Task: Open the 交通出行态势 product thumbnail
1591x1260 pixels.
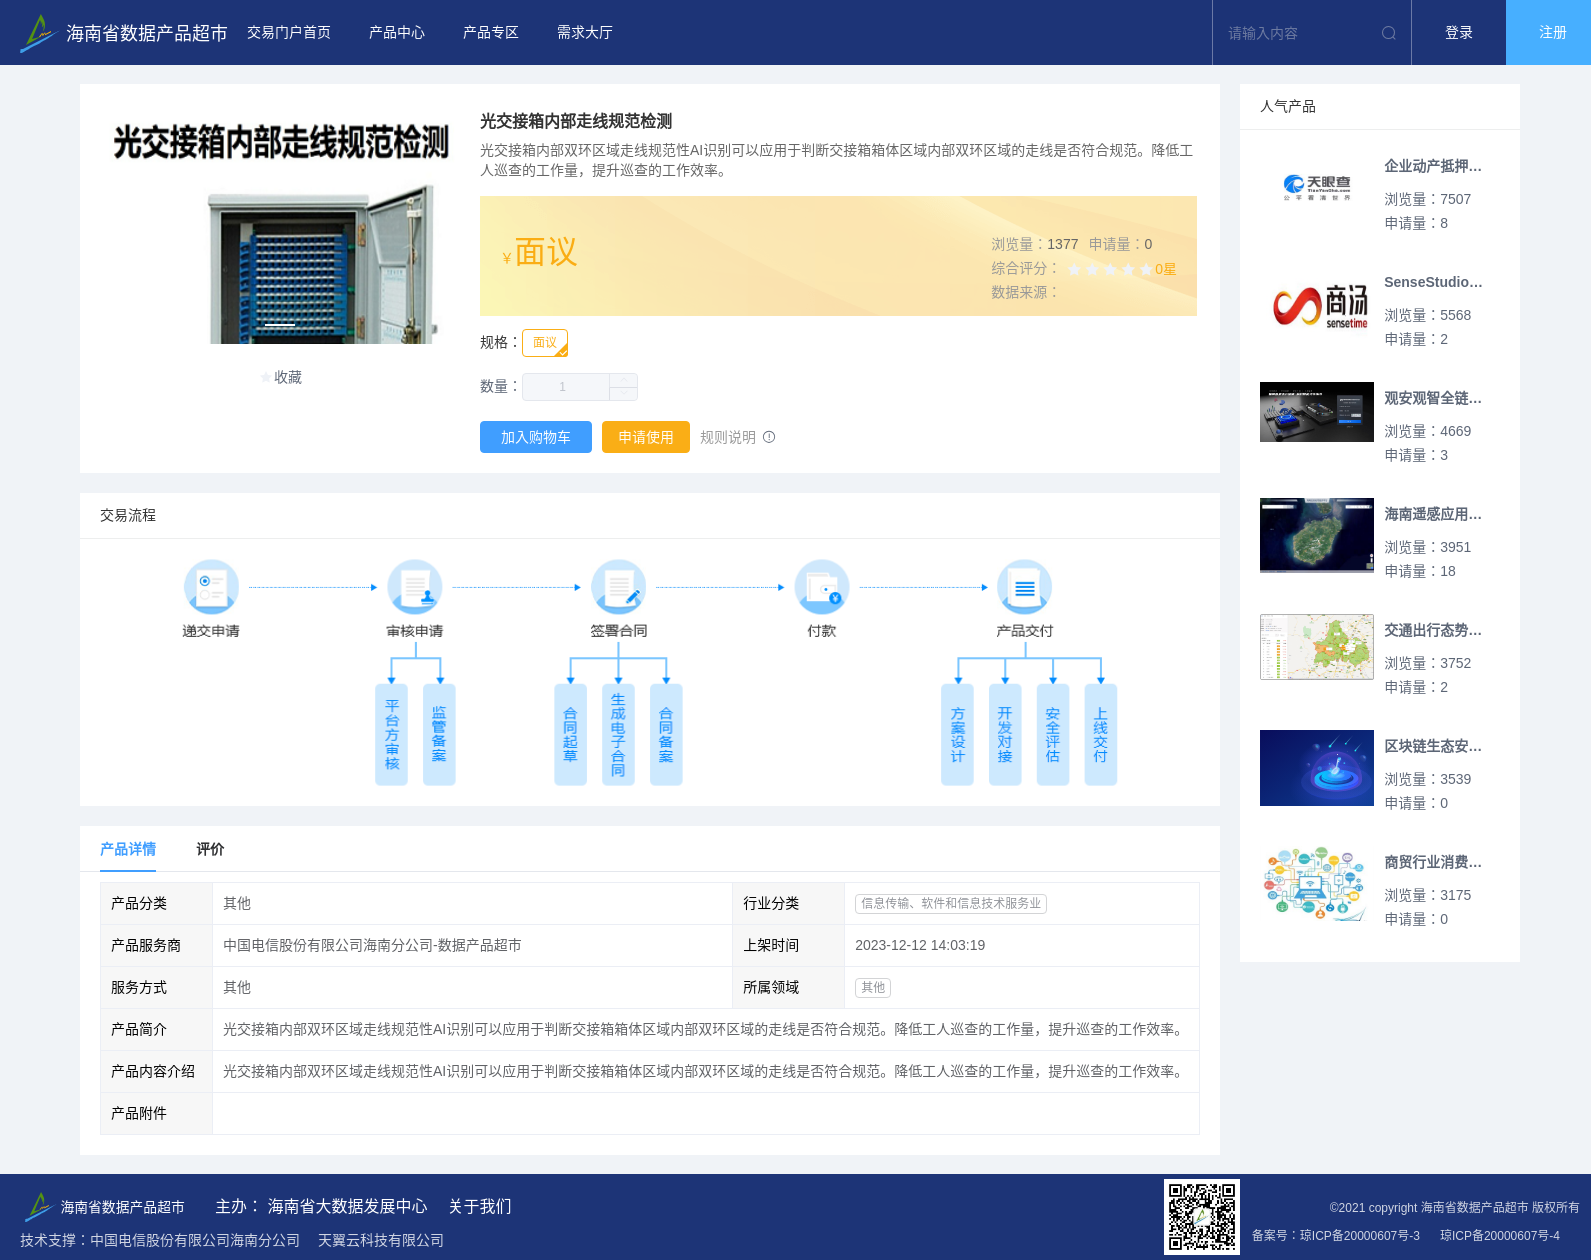Action: (1317, 647)
